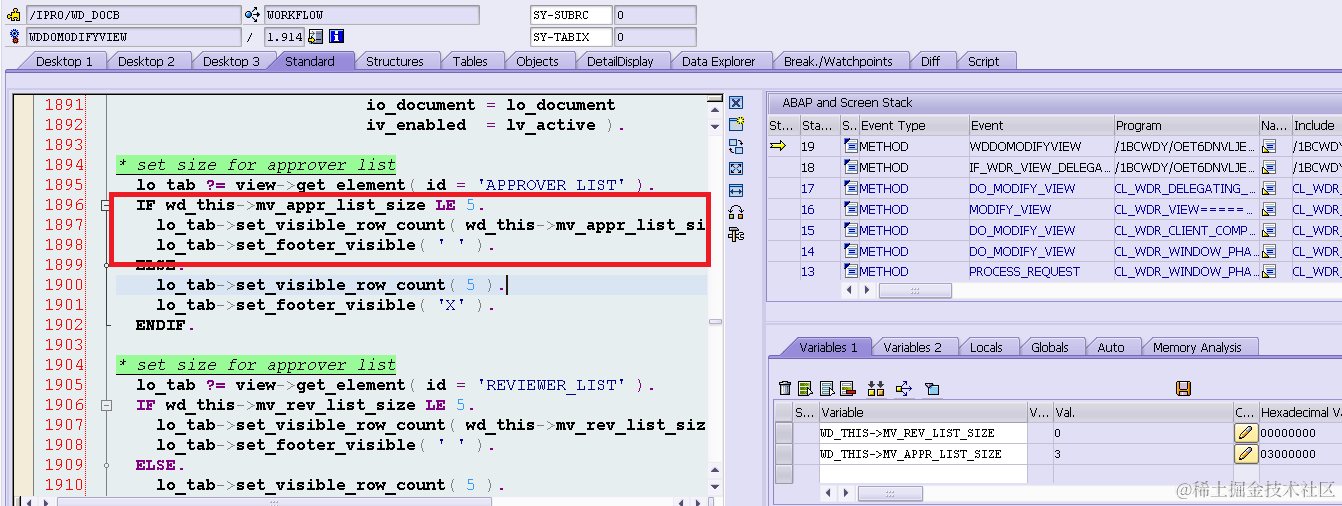Click the filter-shaped icon in Variables toolbar

coord(932,388)
